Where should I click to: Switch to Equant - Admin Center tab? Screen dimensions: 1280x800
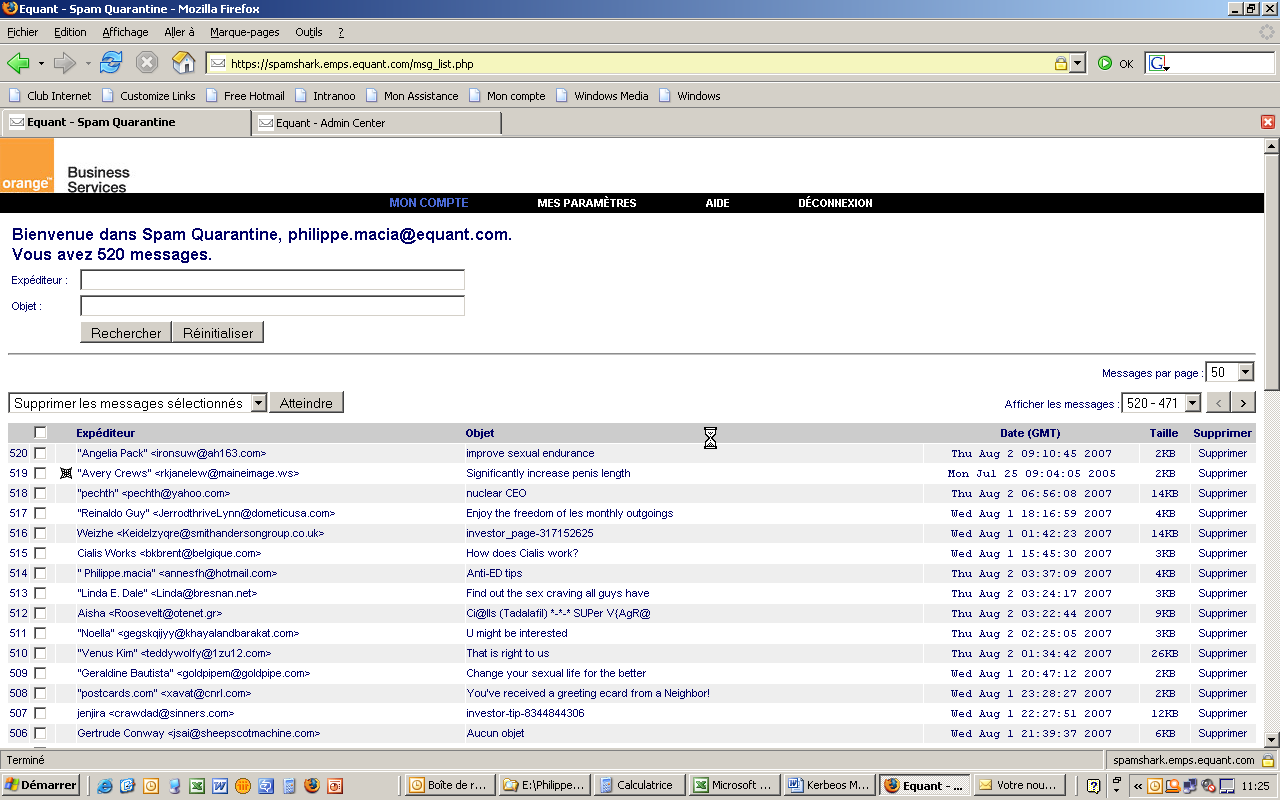click(x=377, y=123)
